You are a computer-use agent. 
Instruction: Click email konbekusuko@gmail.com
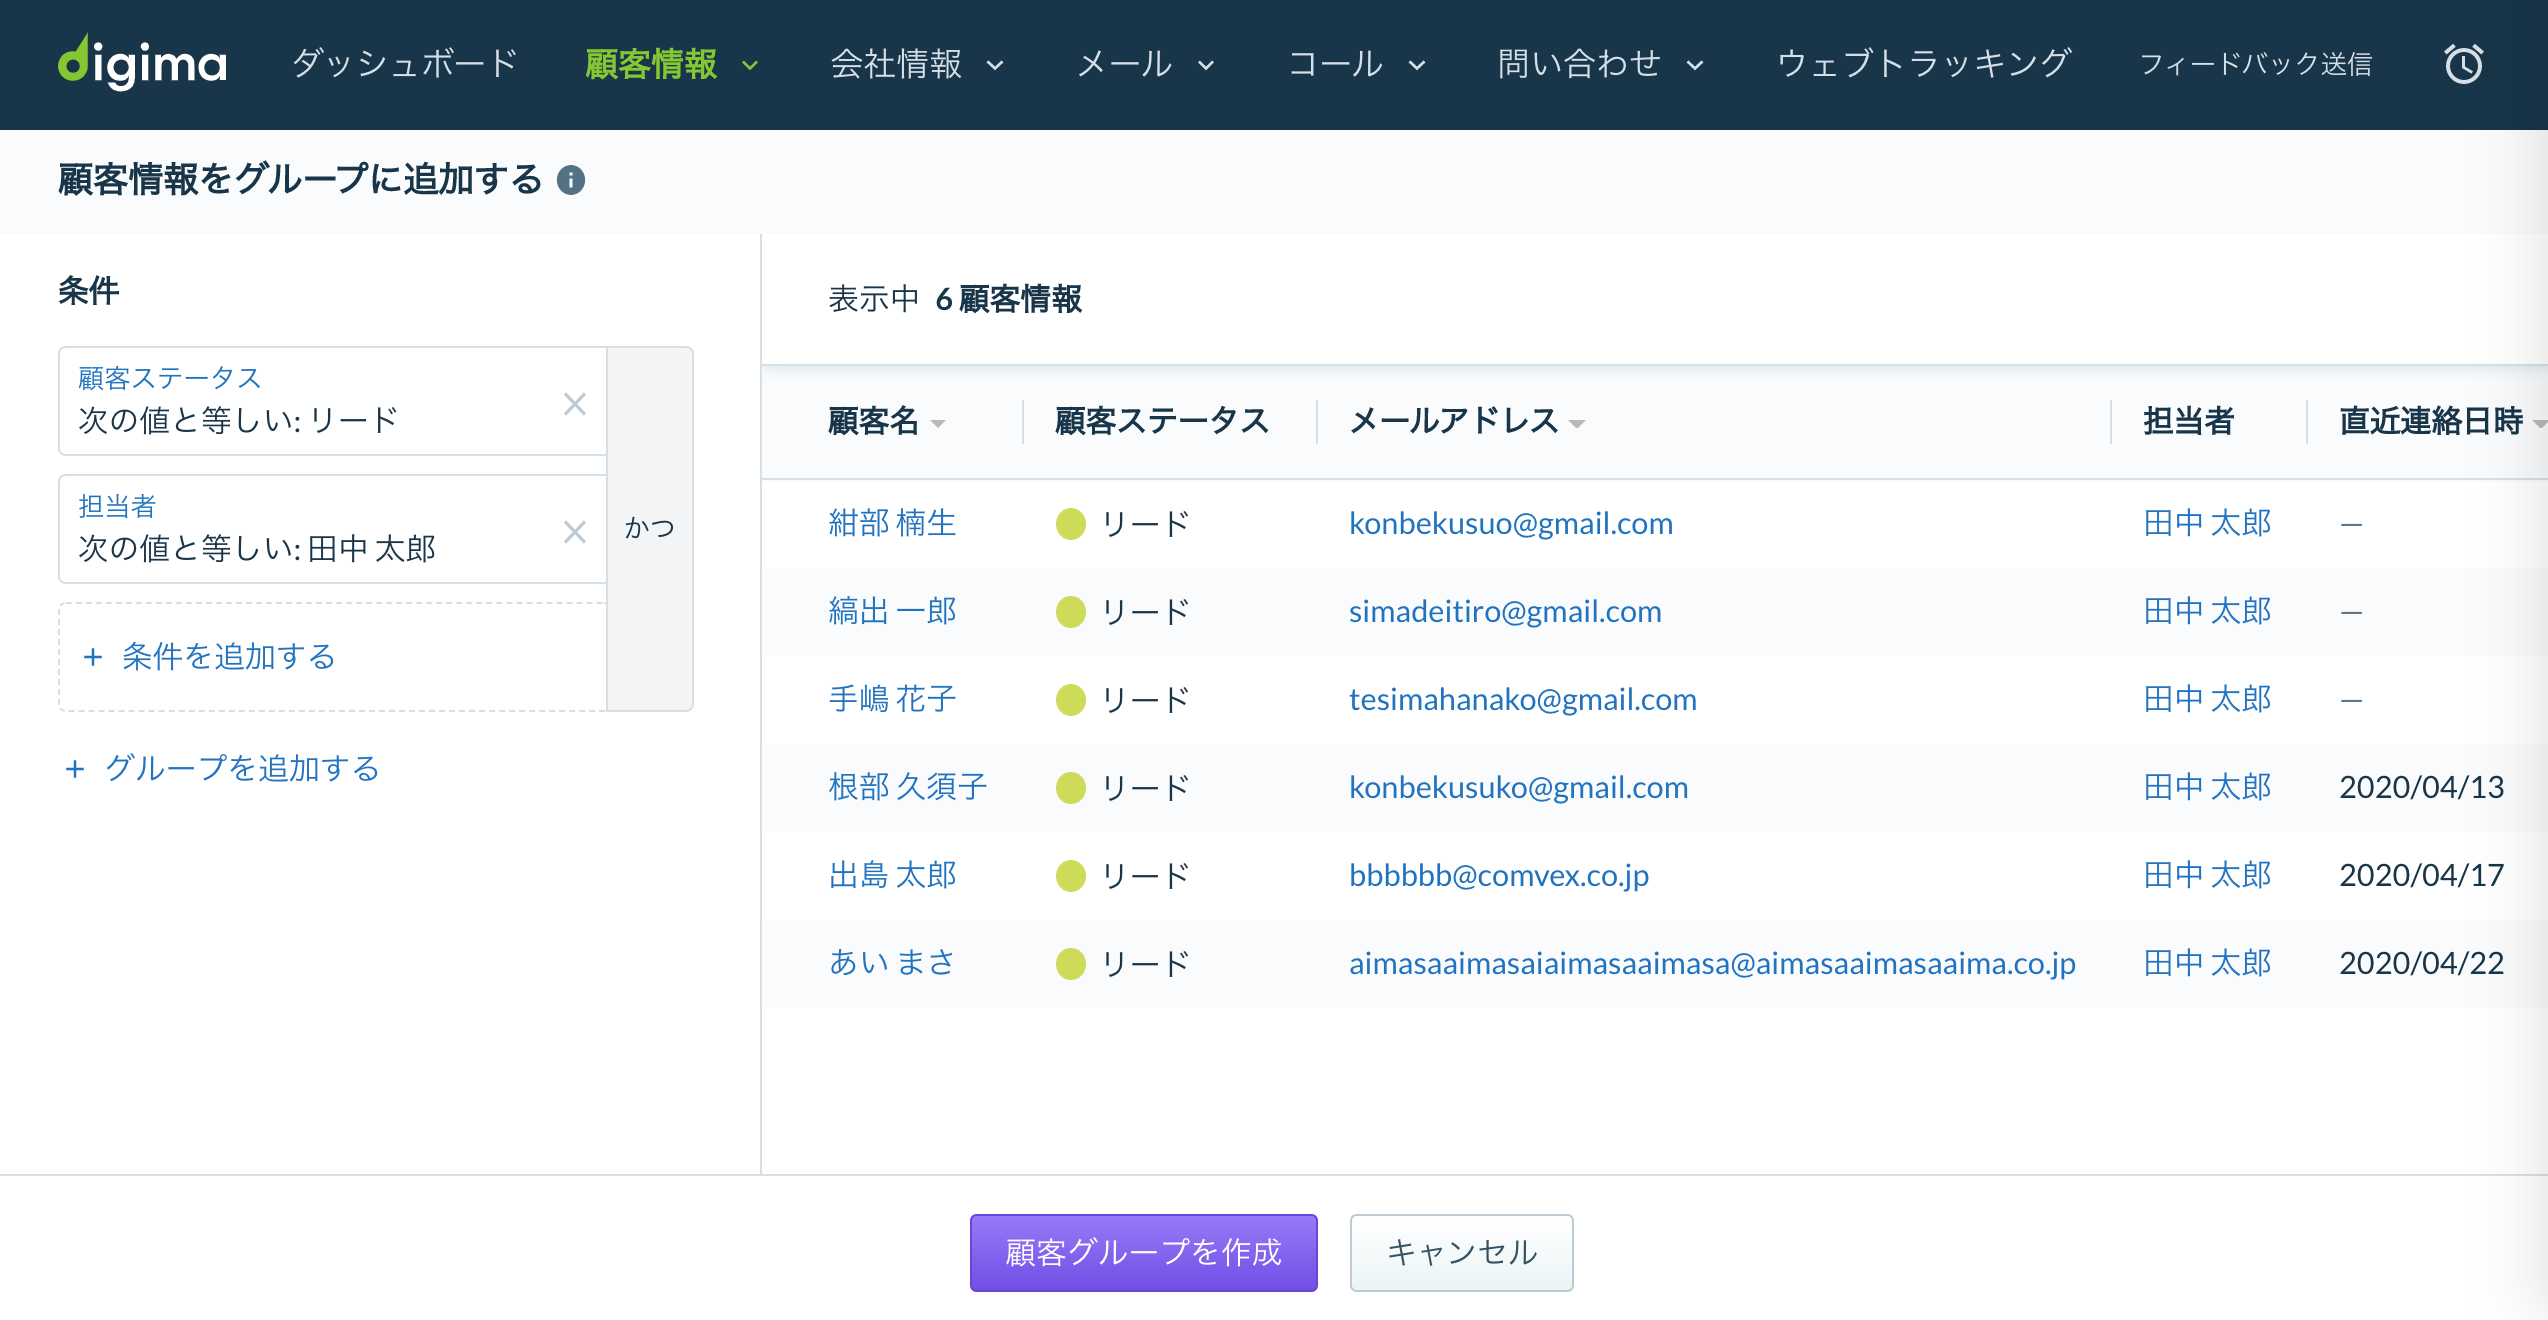pos(1518,787)
